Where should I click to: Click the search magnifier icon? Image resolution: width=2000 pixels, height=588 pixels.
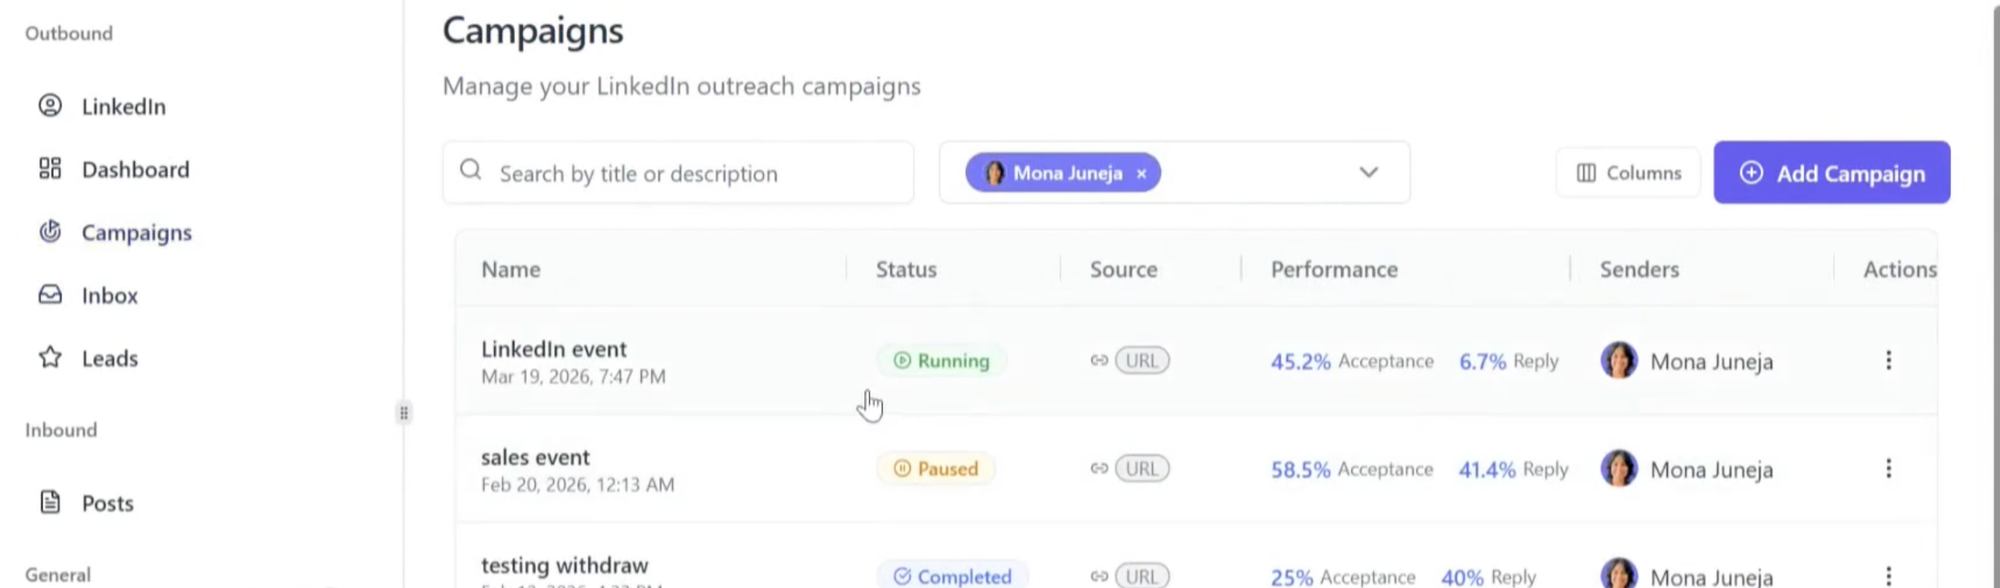click(471, 171)
